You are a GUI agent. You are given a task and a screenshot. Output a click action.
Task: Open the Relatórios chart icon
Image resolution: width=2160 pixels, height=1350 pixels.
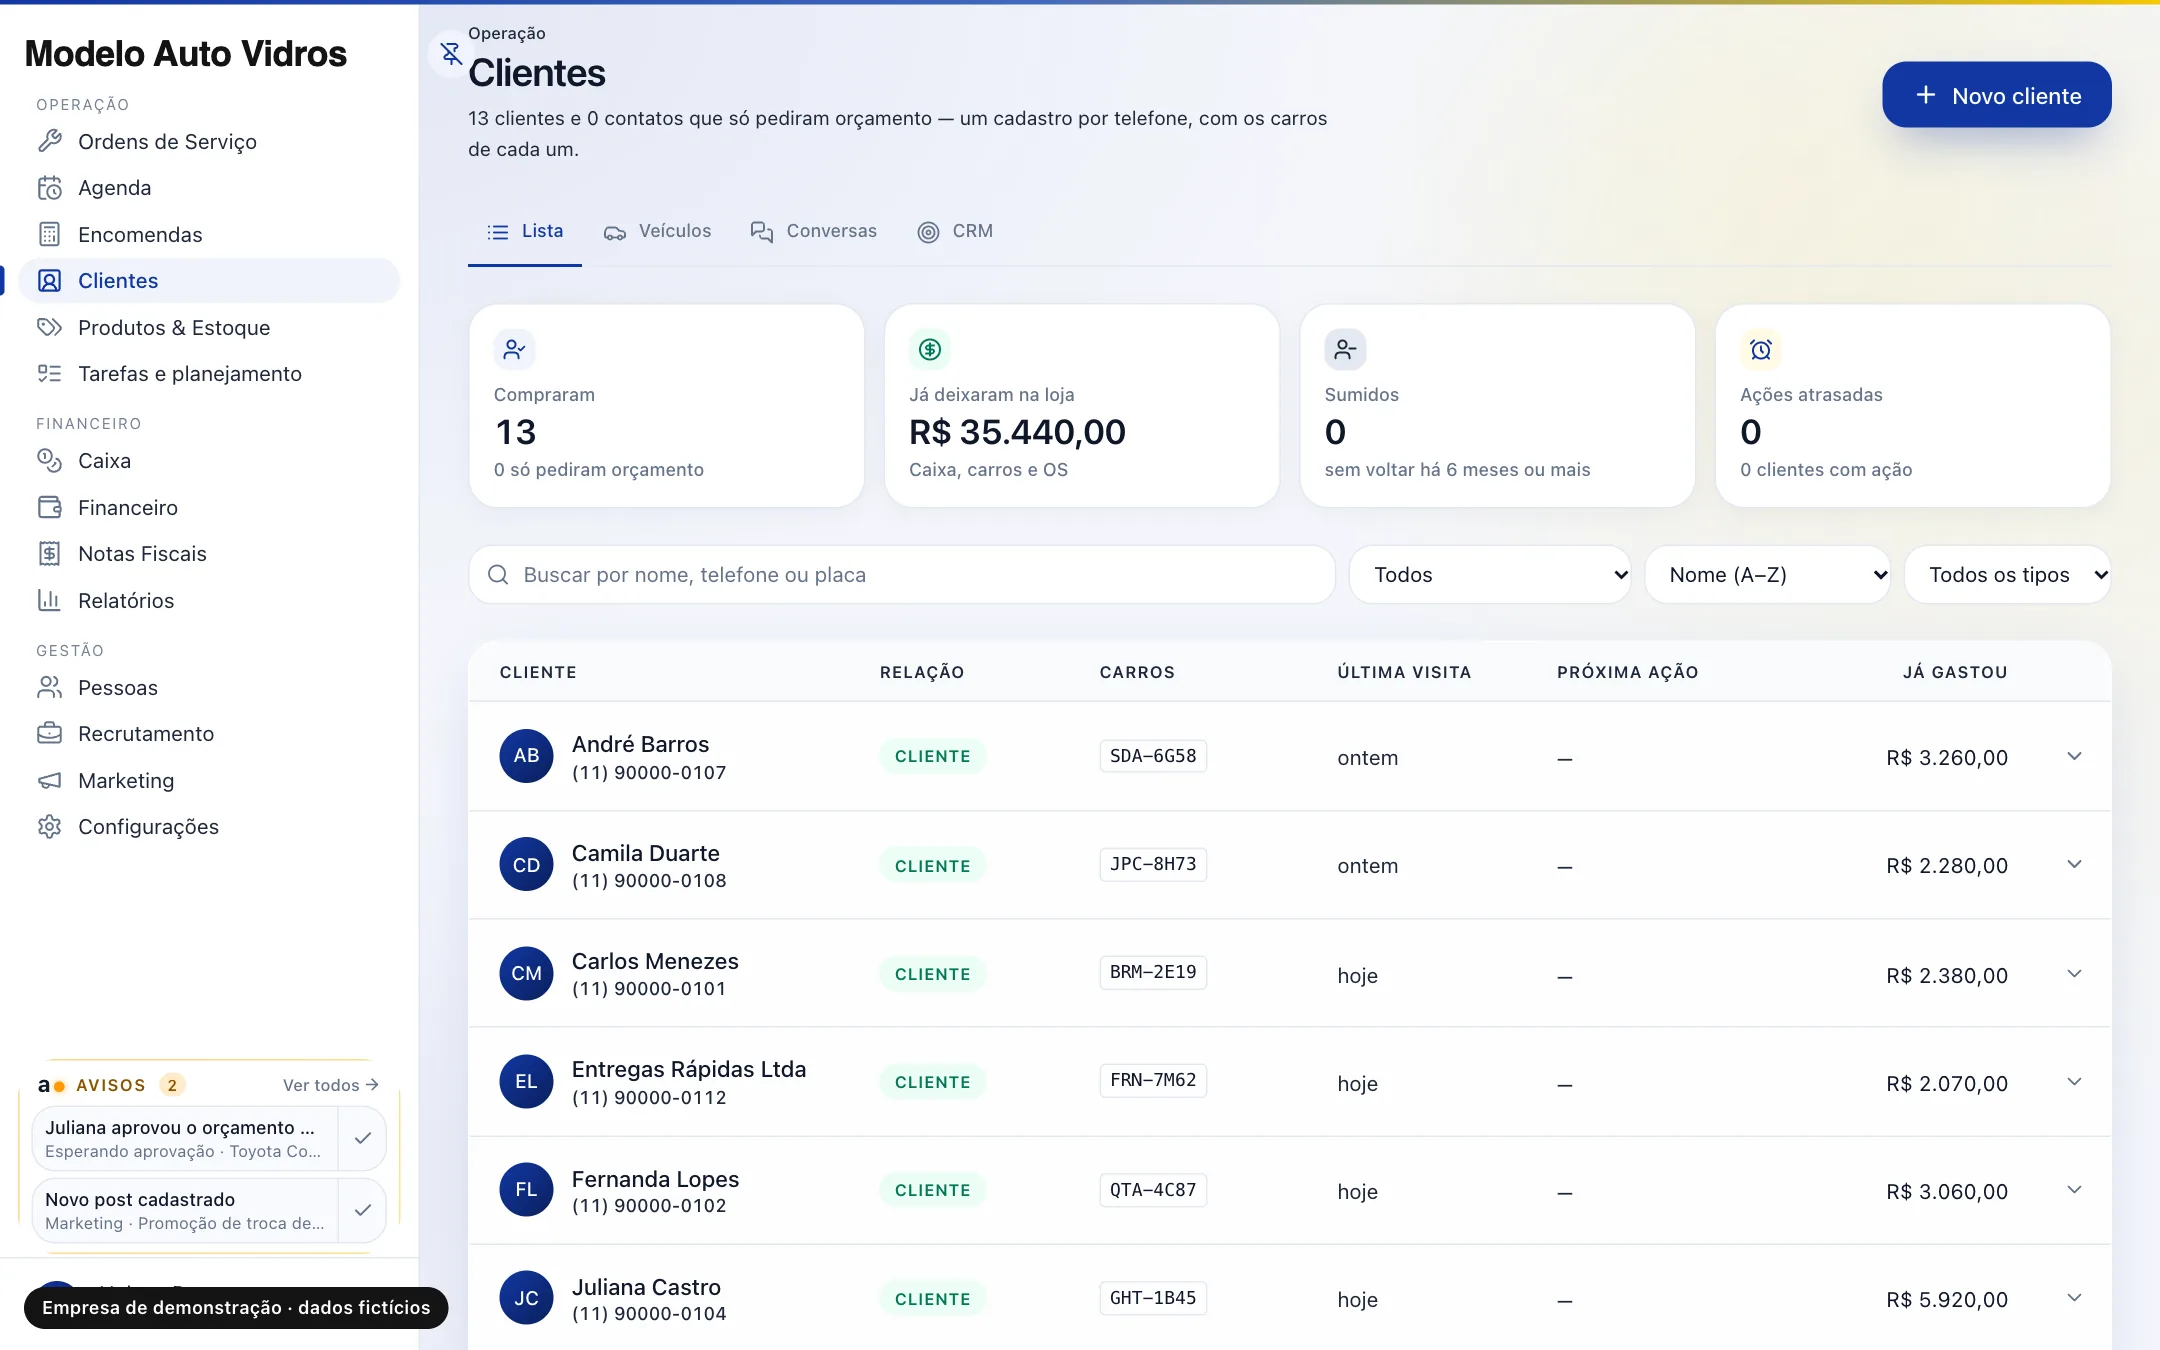50,600
